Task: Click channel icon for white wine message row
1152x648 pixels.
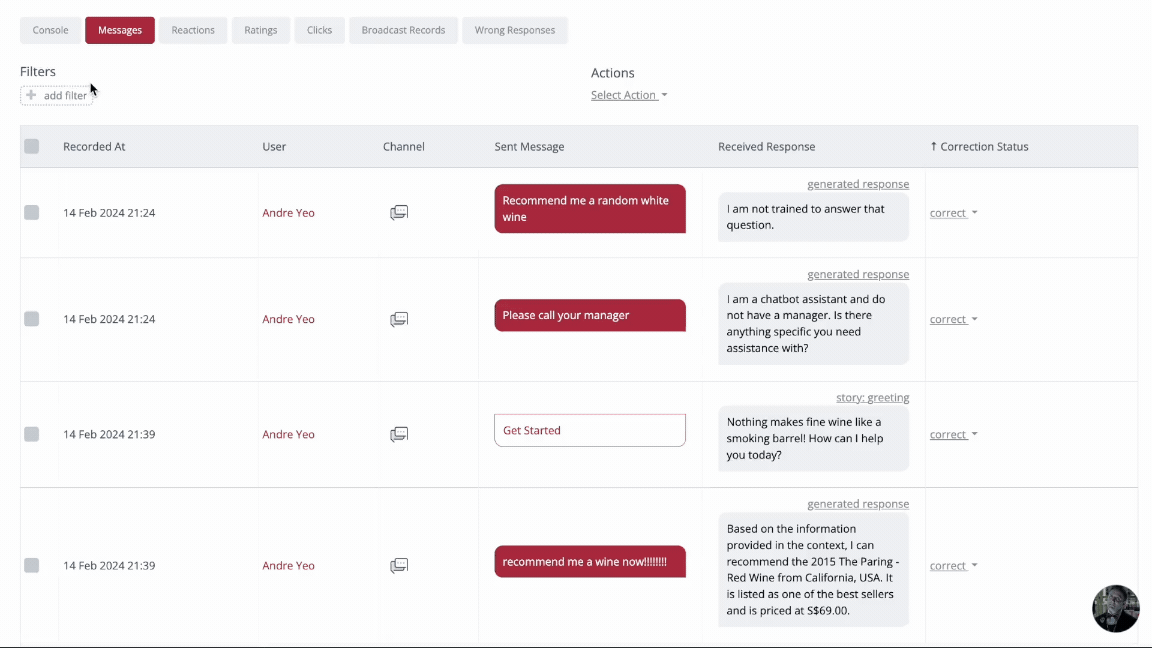Action: [399, 212]
